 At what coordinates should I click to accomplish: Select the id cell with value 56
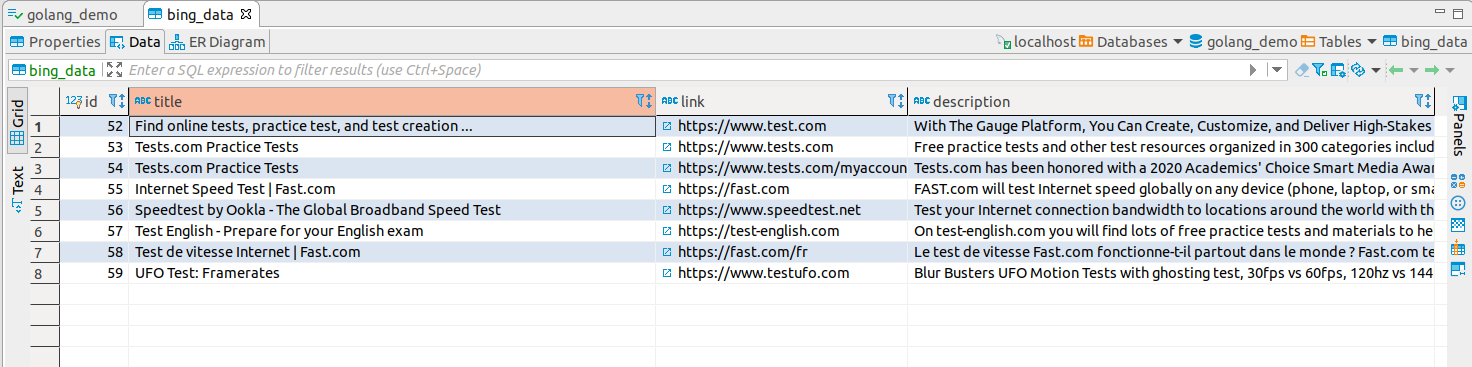tap(94, 210)
